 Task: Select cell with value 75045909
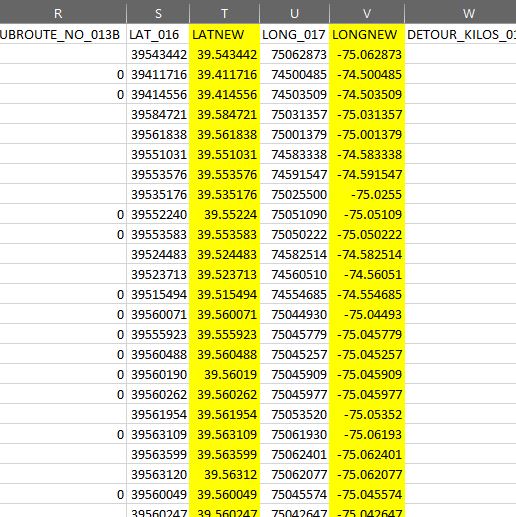point(294,374)
